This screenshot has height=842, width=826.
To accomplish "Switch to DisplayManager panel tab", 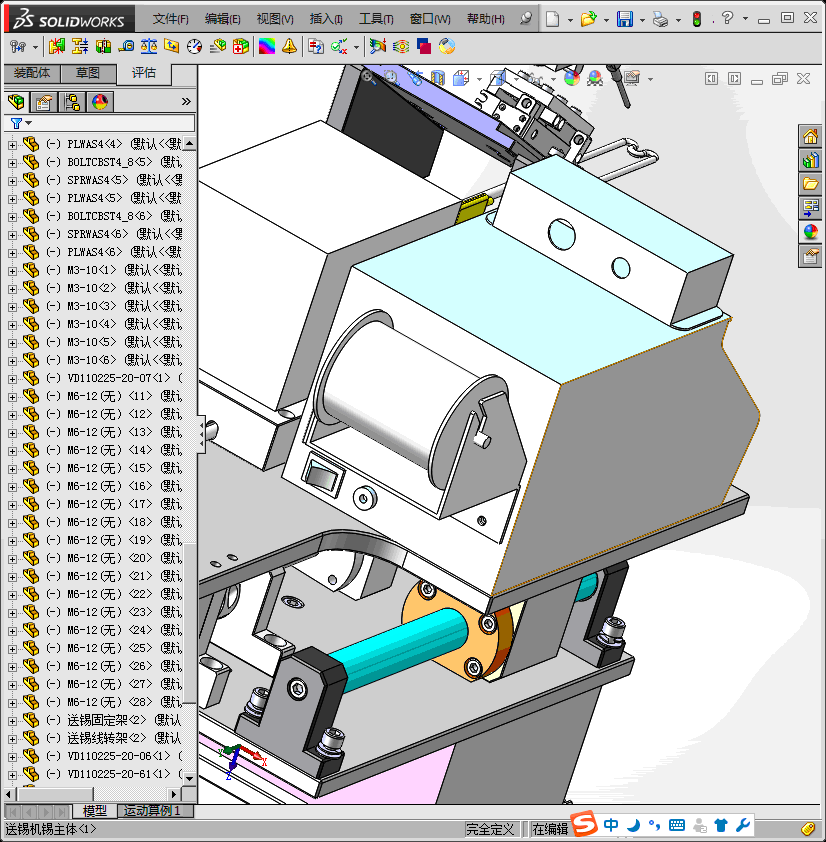I will pos(100,101).
